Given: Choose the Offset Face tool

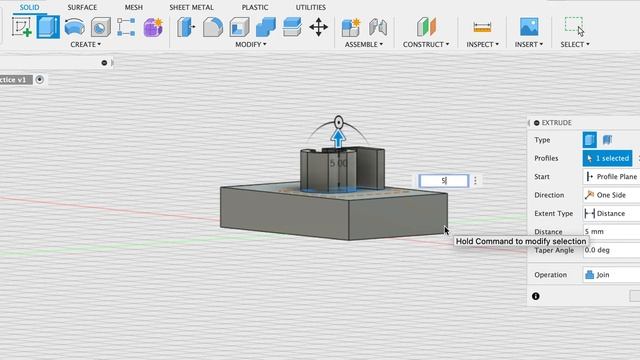Looking at the screenshot, I should tap(292, 27).
